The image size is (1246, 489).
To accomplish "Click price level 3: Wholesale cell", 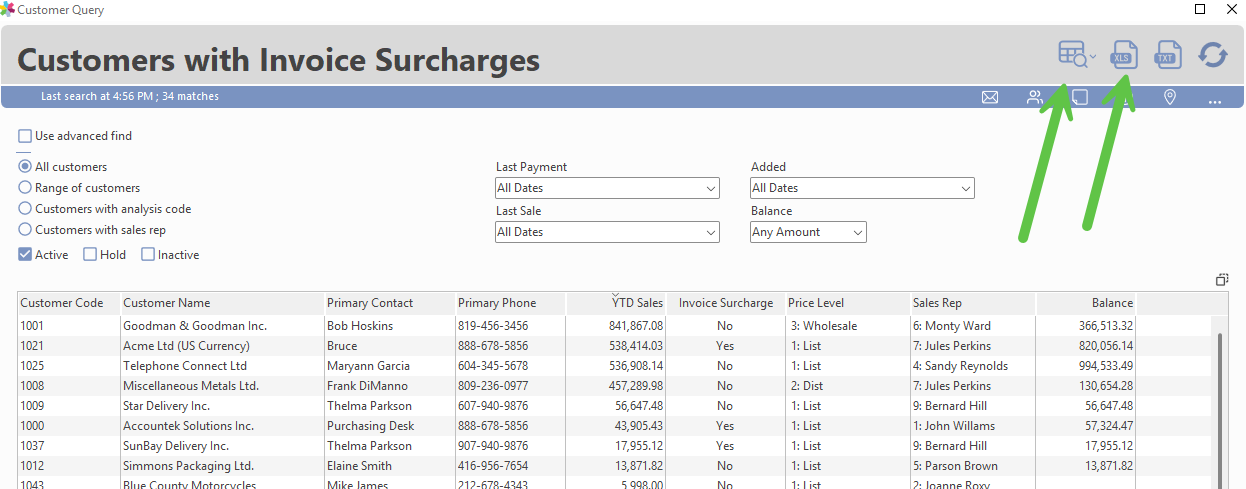I will click(x=848, y=326).
